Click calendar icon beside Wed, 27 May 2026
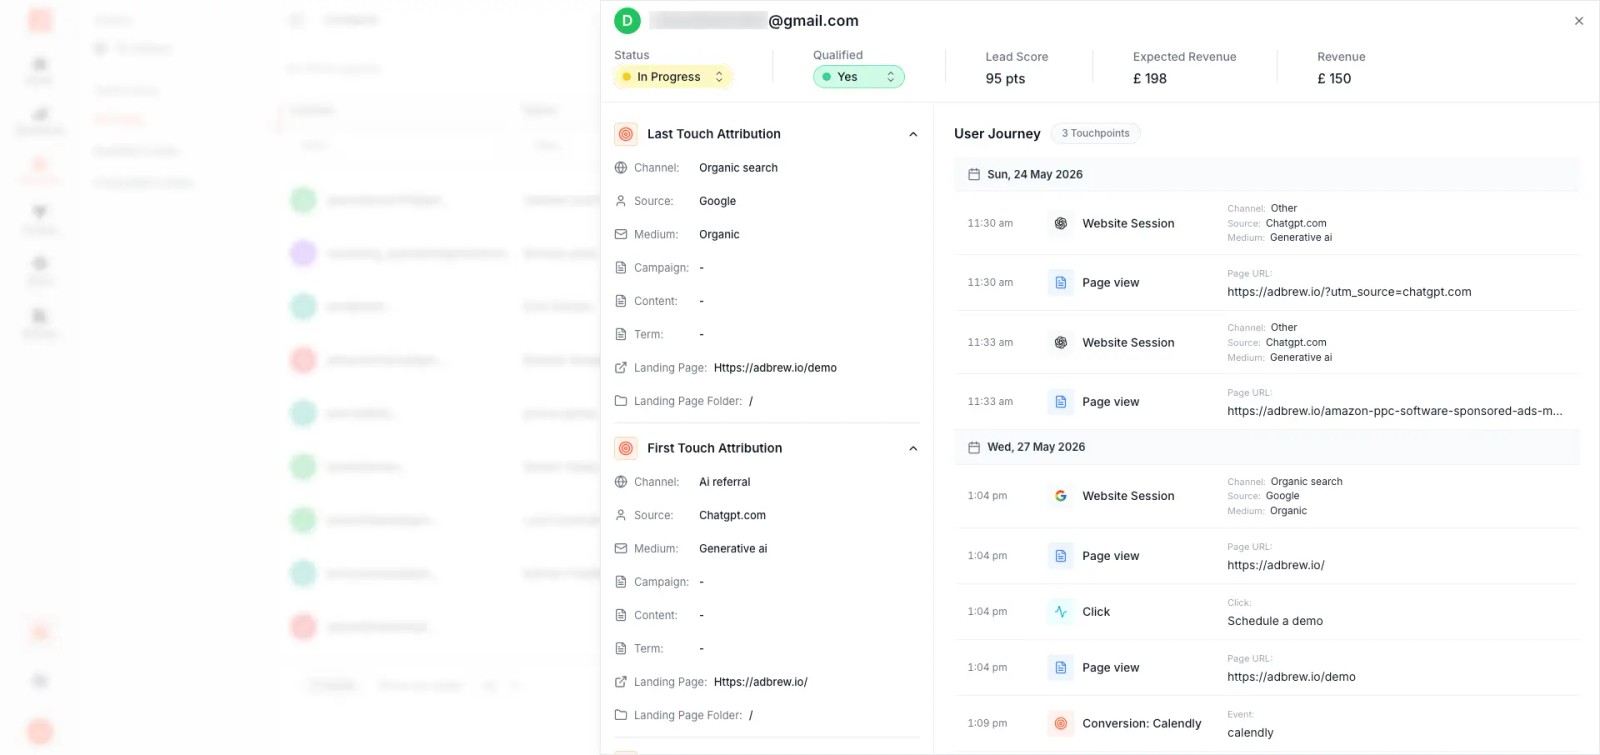This screenshot has height=755, width=1600. 974,448
